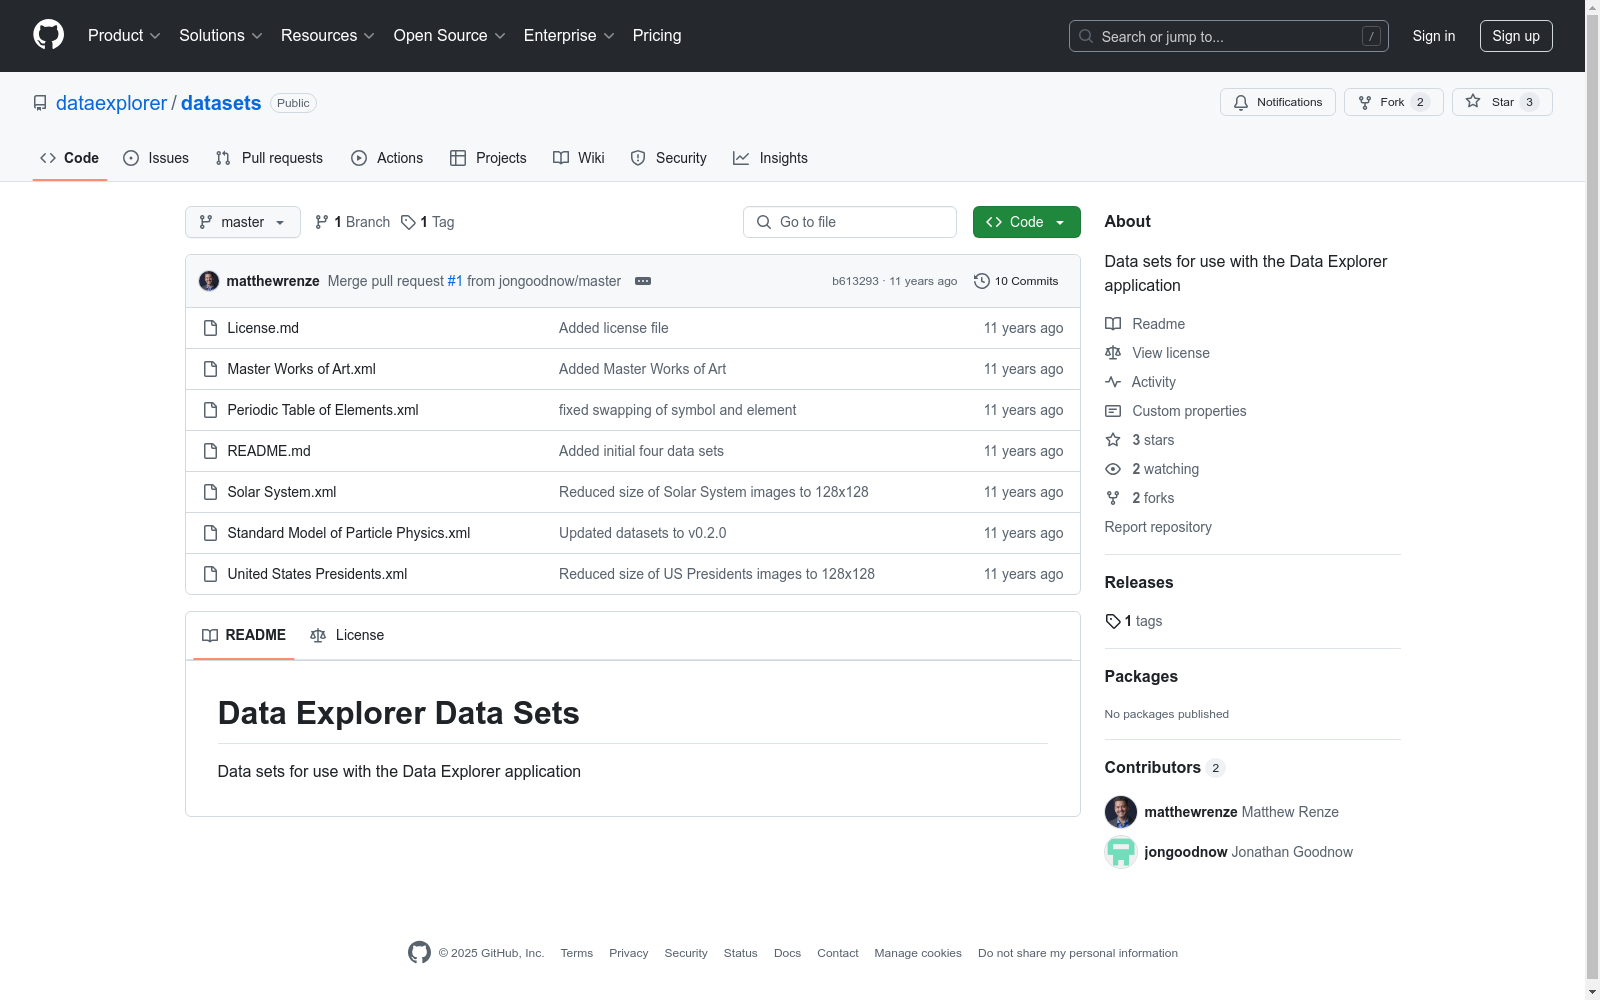This screenshot has width=1600, height=1000.
Task: Open commit message 'Added Master Works of Art'
Action: pos(643,369)
